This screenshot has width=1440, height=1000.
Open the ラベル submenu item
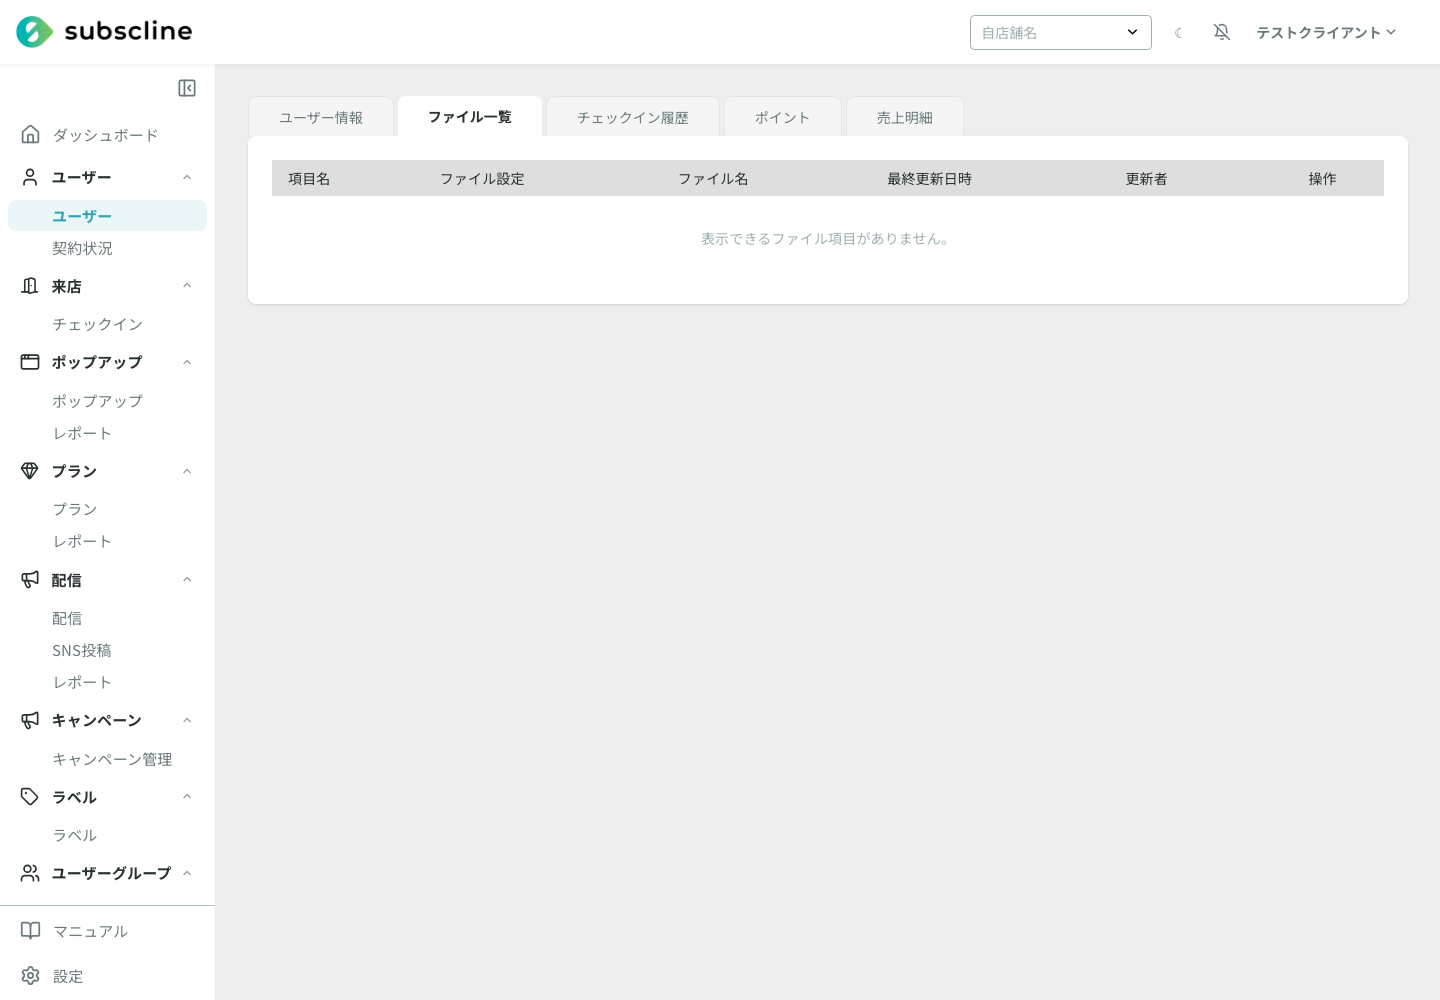[x=75, y=835]
